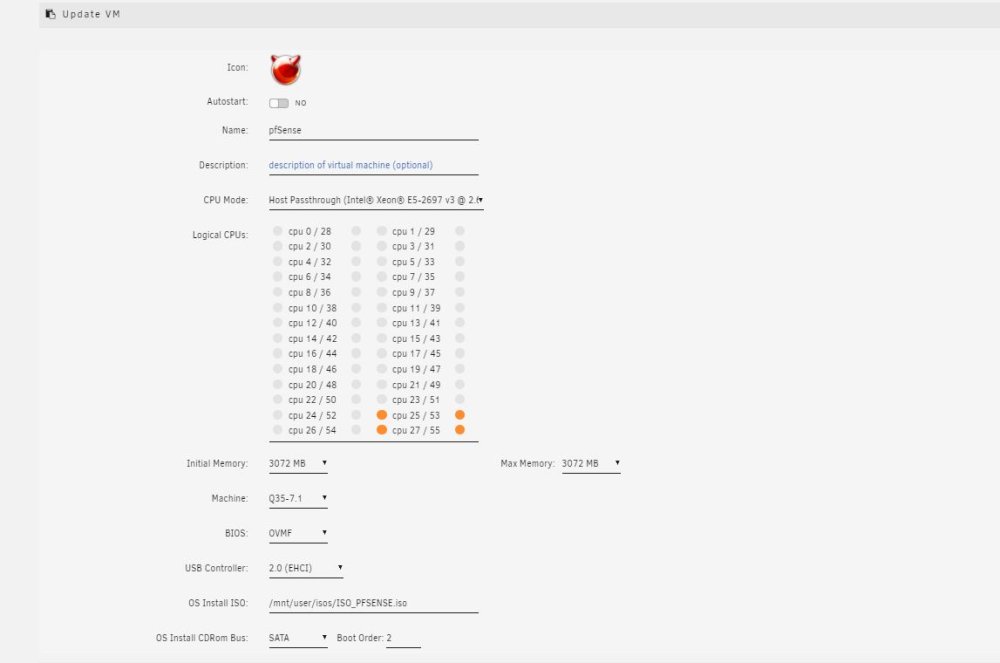Open the Max Memory dropdown

[591, 463]
